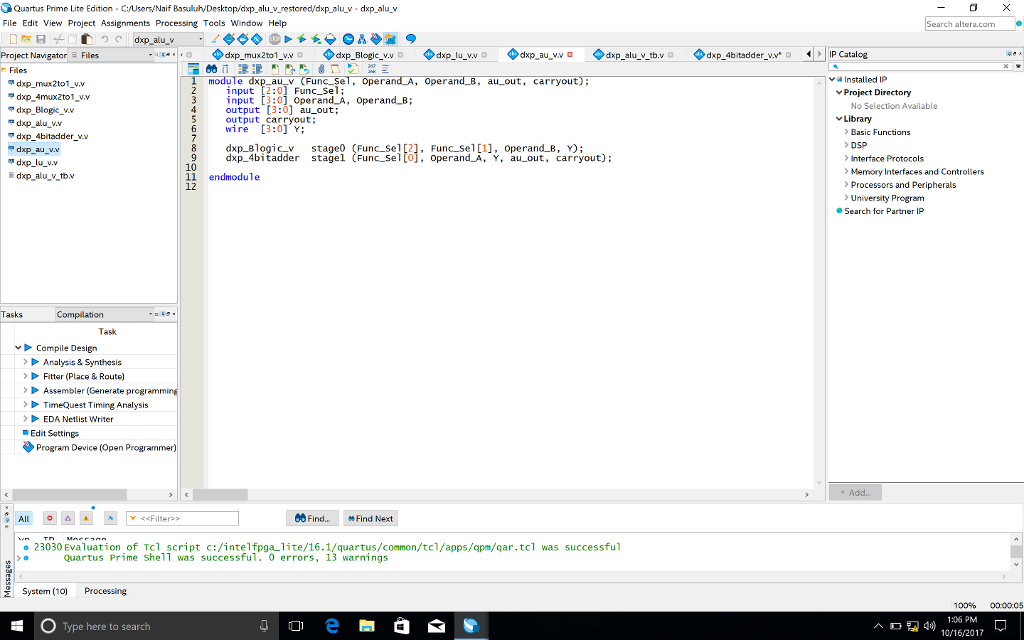Toggle warnings filter in Messages panel
The image size is (1024, 640).
(x=85, y=518)
